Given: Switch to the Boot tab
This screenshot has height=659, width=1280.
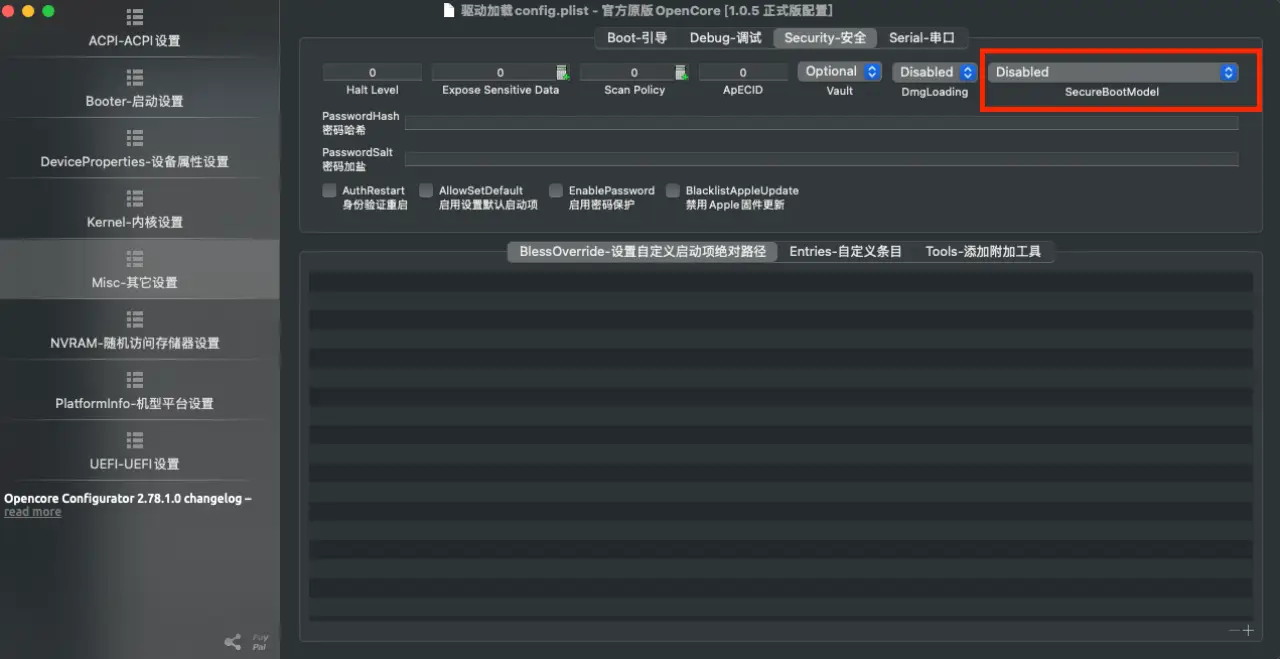Looking at the screenshot, I should click(x=636, y=38).
